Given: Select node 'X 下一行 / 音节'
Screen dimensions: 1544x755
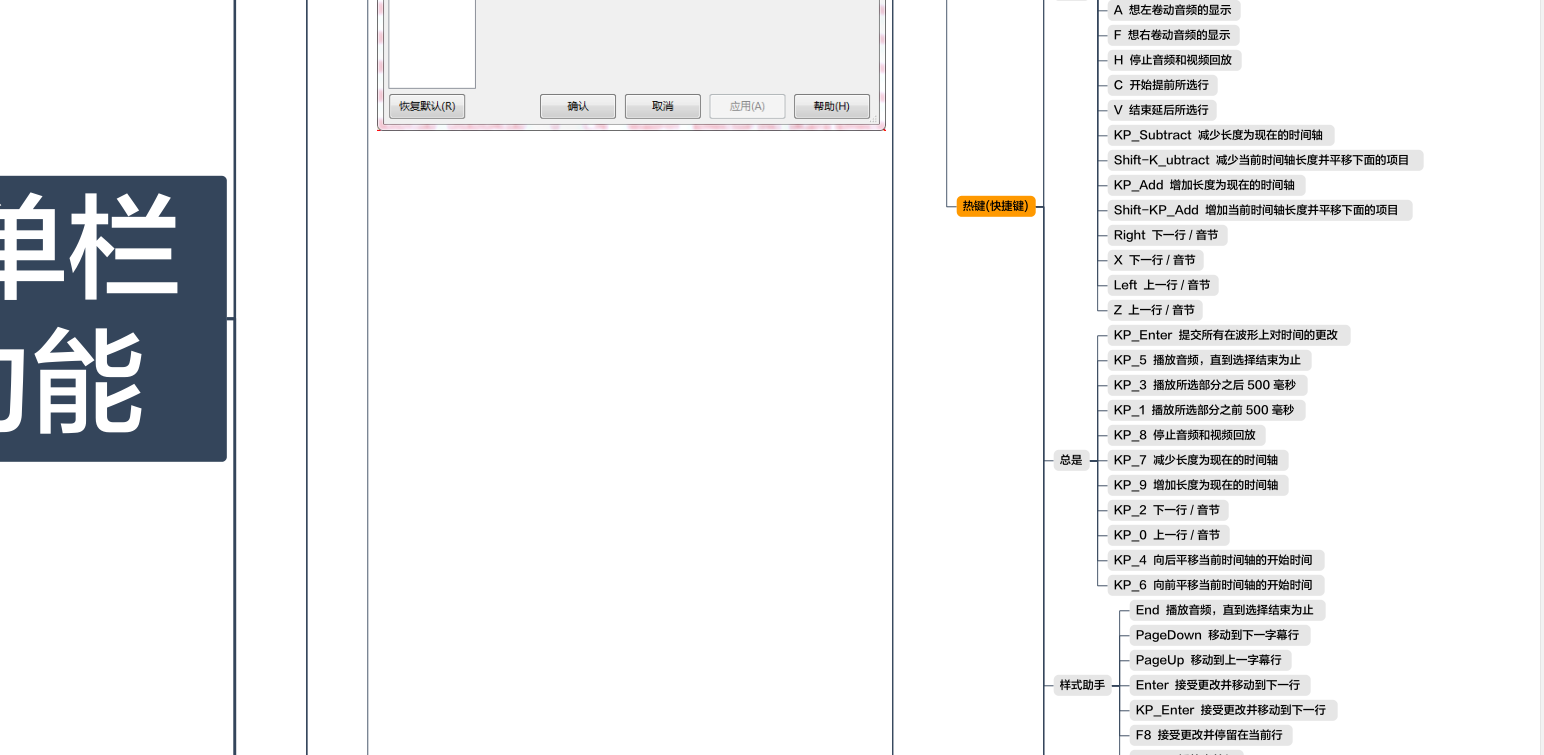Looking at the screenshot, I should click(1155, 260).
